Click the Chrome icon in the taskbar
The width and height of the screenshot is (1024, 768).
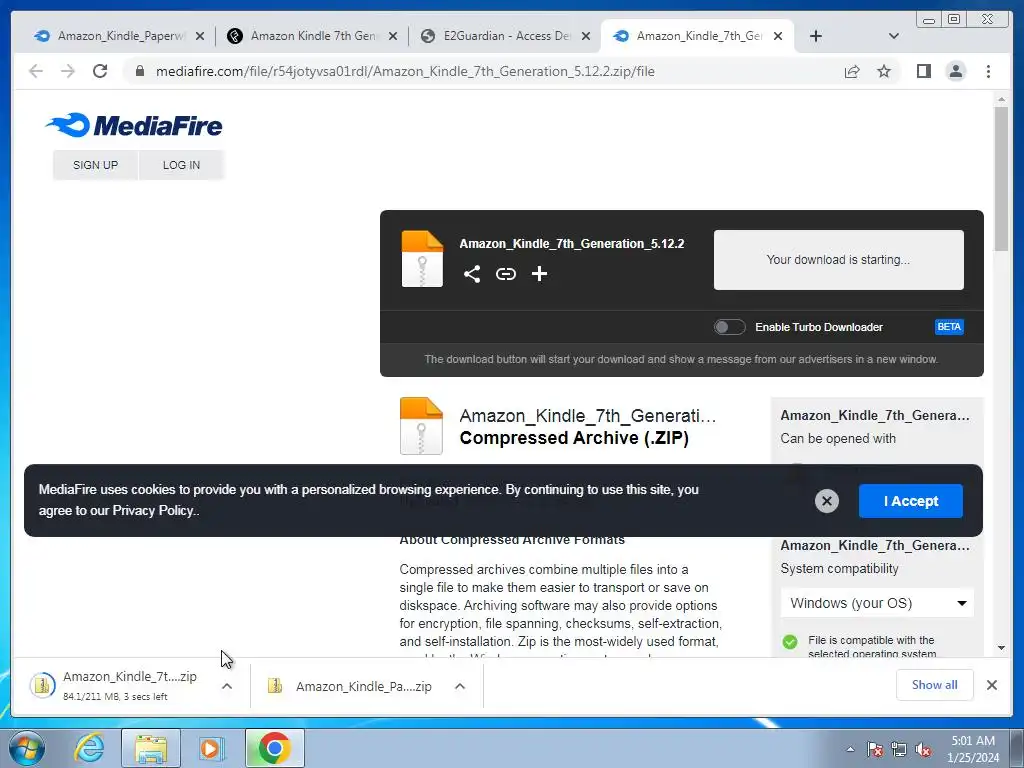click(274, 748)
